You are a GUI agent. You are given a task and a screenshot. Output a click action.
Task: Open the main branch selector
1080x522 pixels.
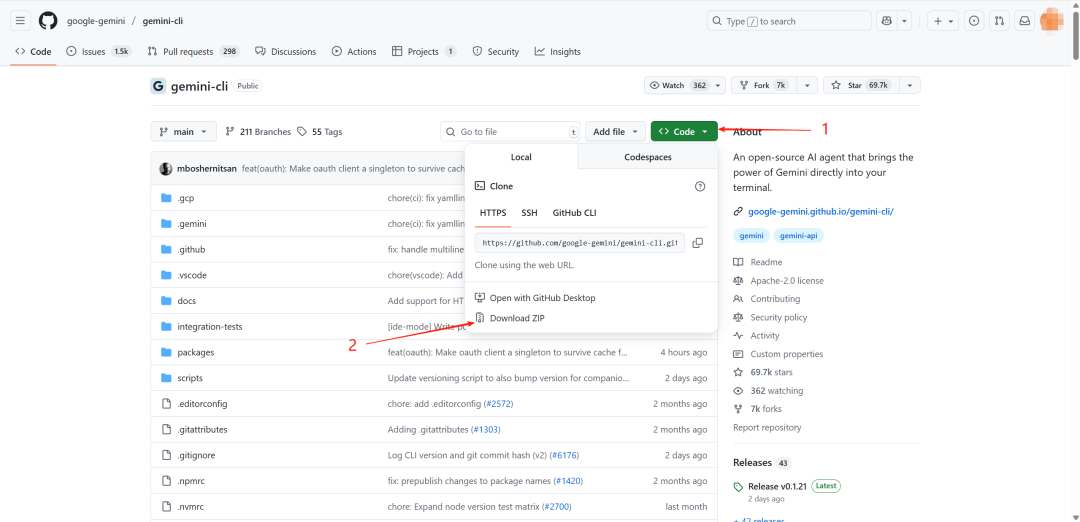183,132
